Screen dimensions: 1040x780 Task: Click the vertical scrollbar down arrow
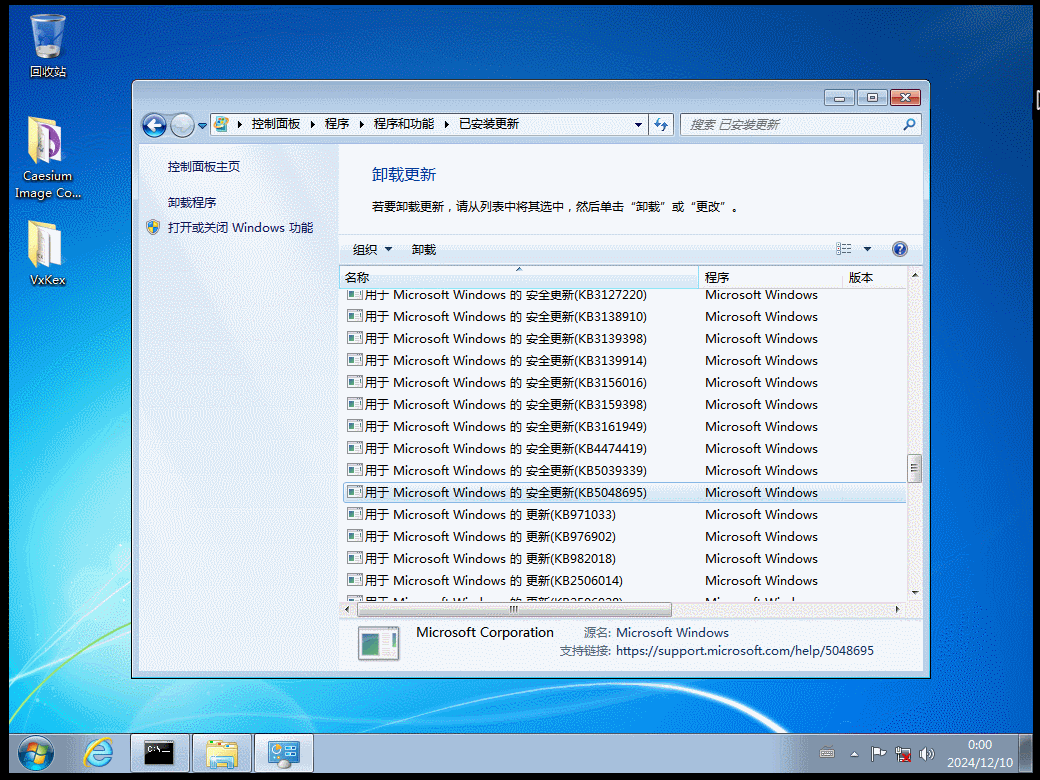915,592
